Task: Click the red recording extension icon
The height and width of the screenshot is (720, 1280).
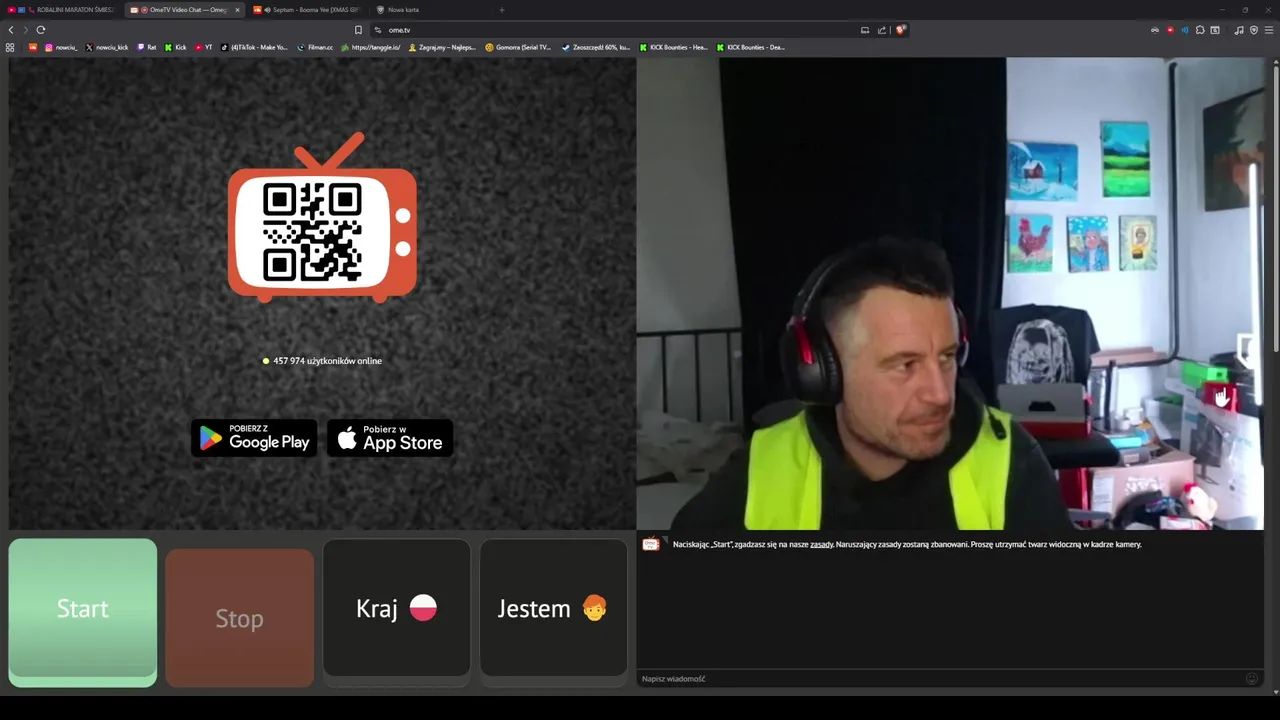Action: point(1170,30)
